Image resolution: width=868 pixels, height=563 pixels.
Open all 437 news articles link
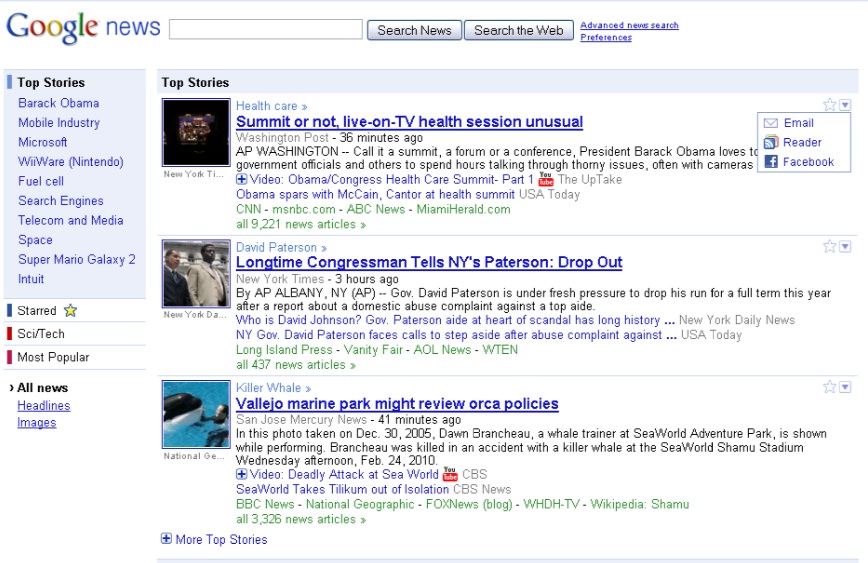[296, 365]
